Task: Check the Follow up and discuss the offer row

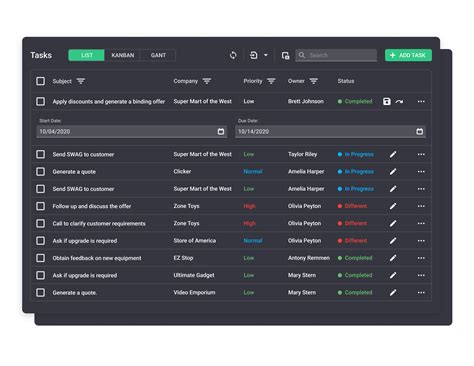Action: [x=41, y=206]
